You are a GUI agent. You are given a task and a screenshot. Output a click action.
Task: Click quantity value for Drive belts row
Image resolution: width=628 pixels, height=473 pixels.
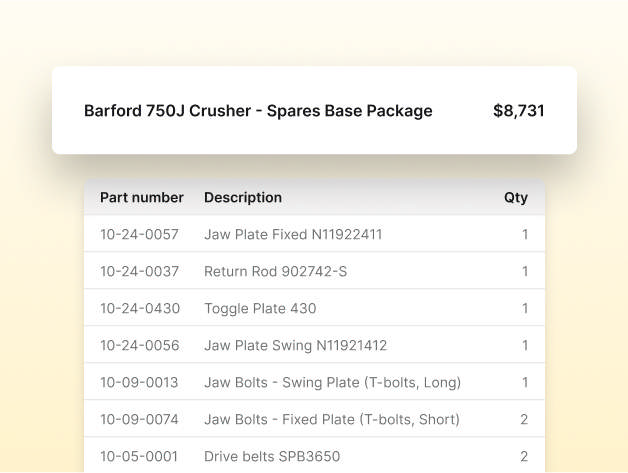point(524,457)
